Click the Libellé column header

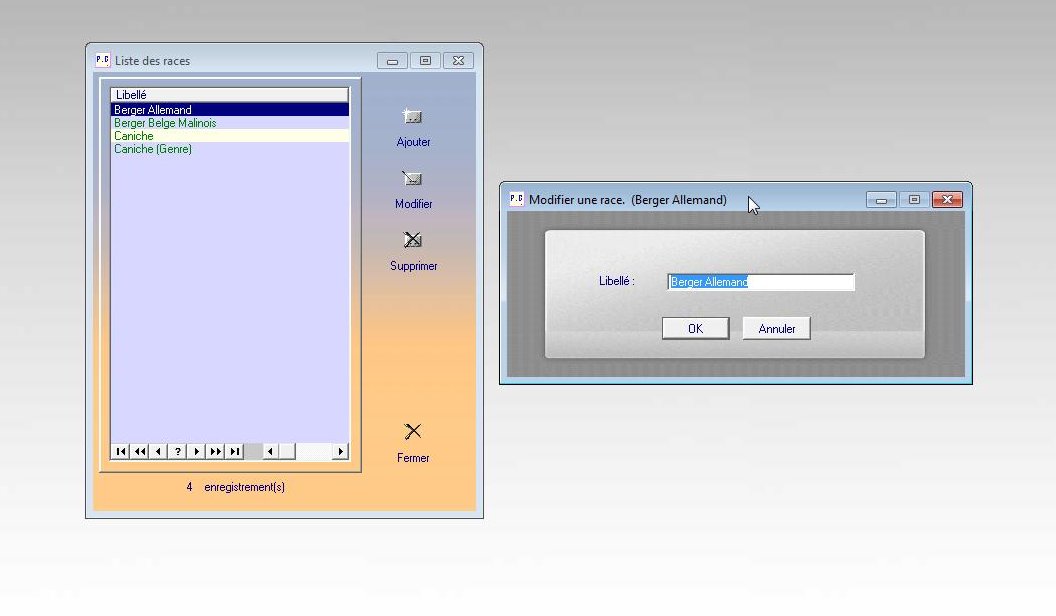point(229,95)
